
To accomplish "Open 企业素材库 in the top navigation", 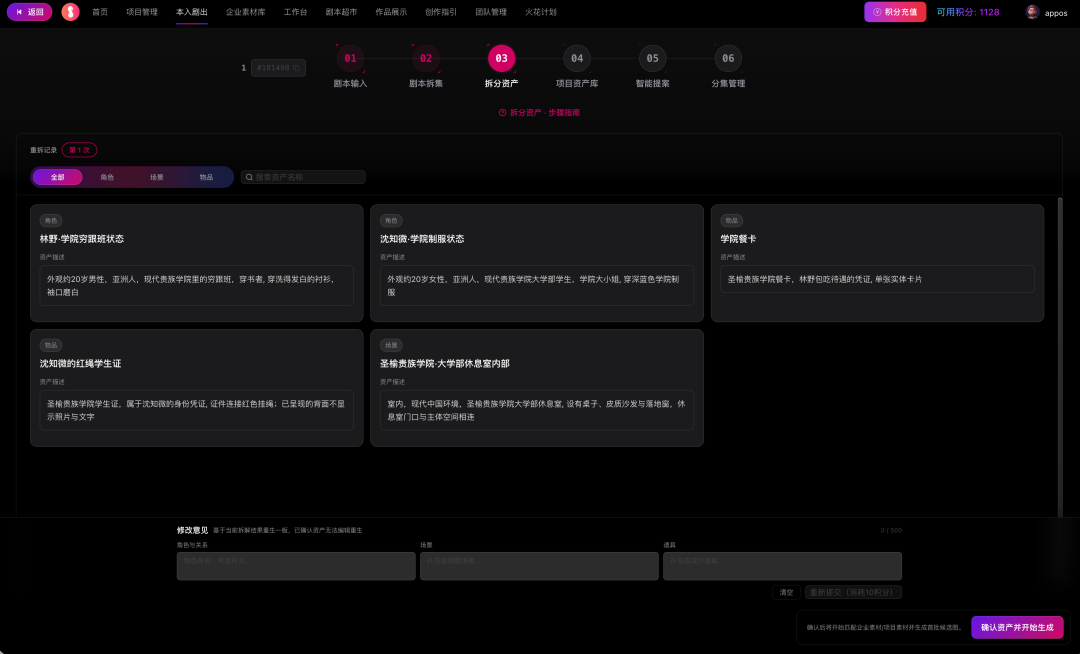I will 245,12.
